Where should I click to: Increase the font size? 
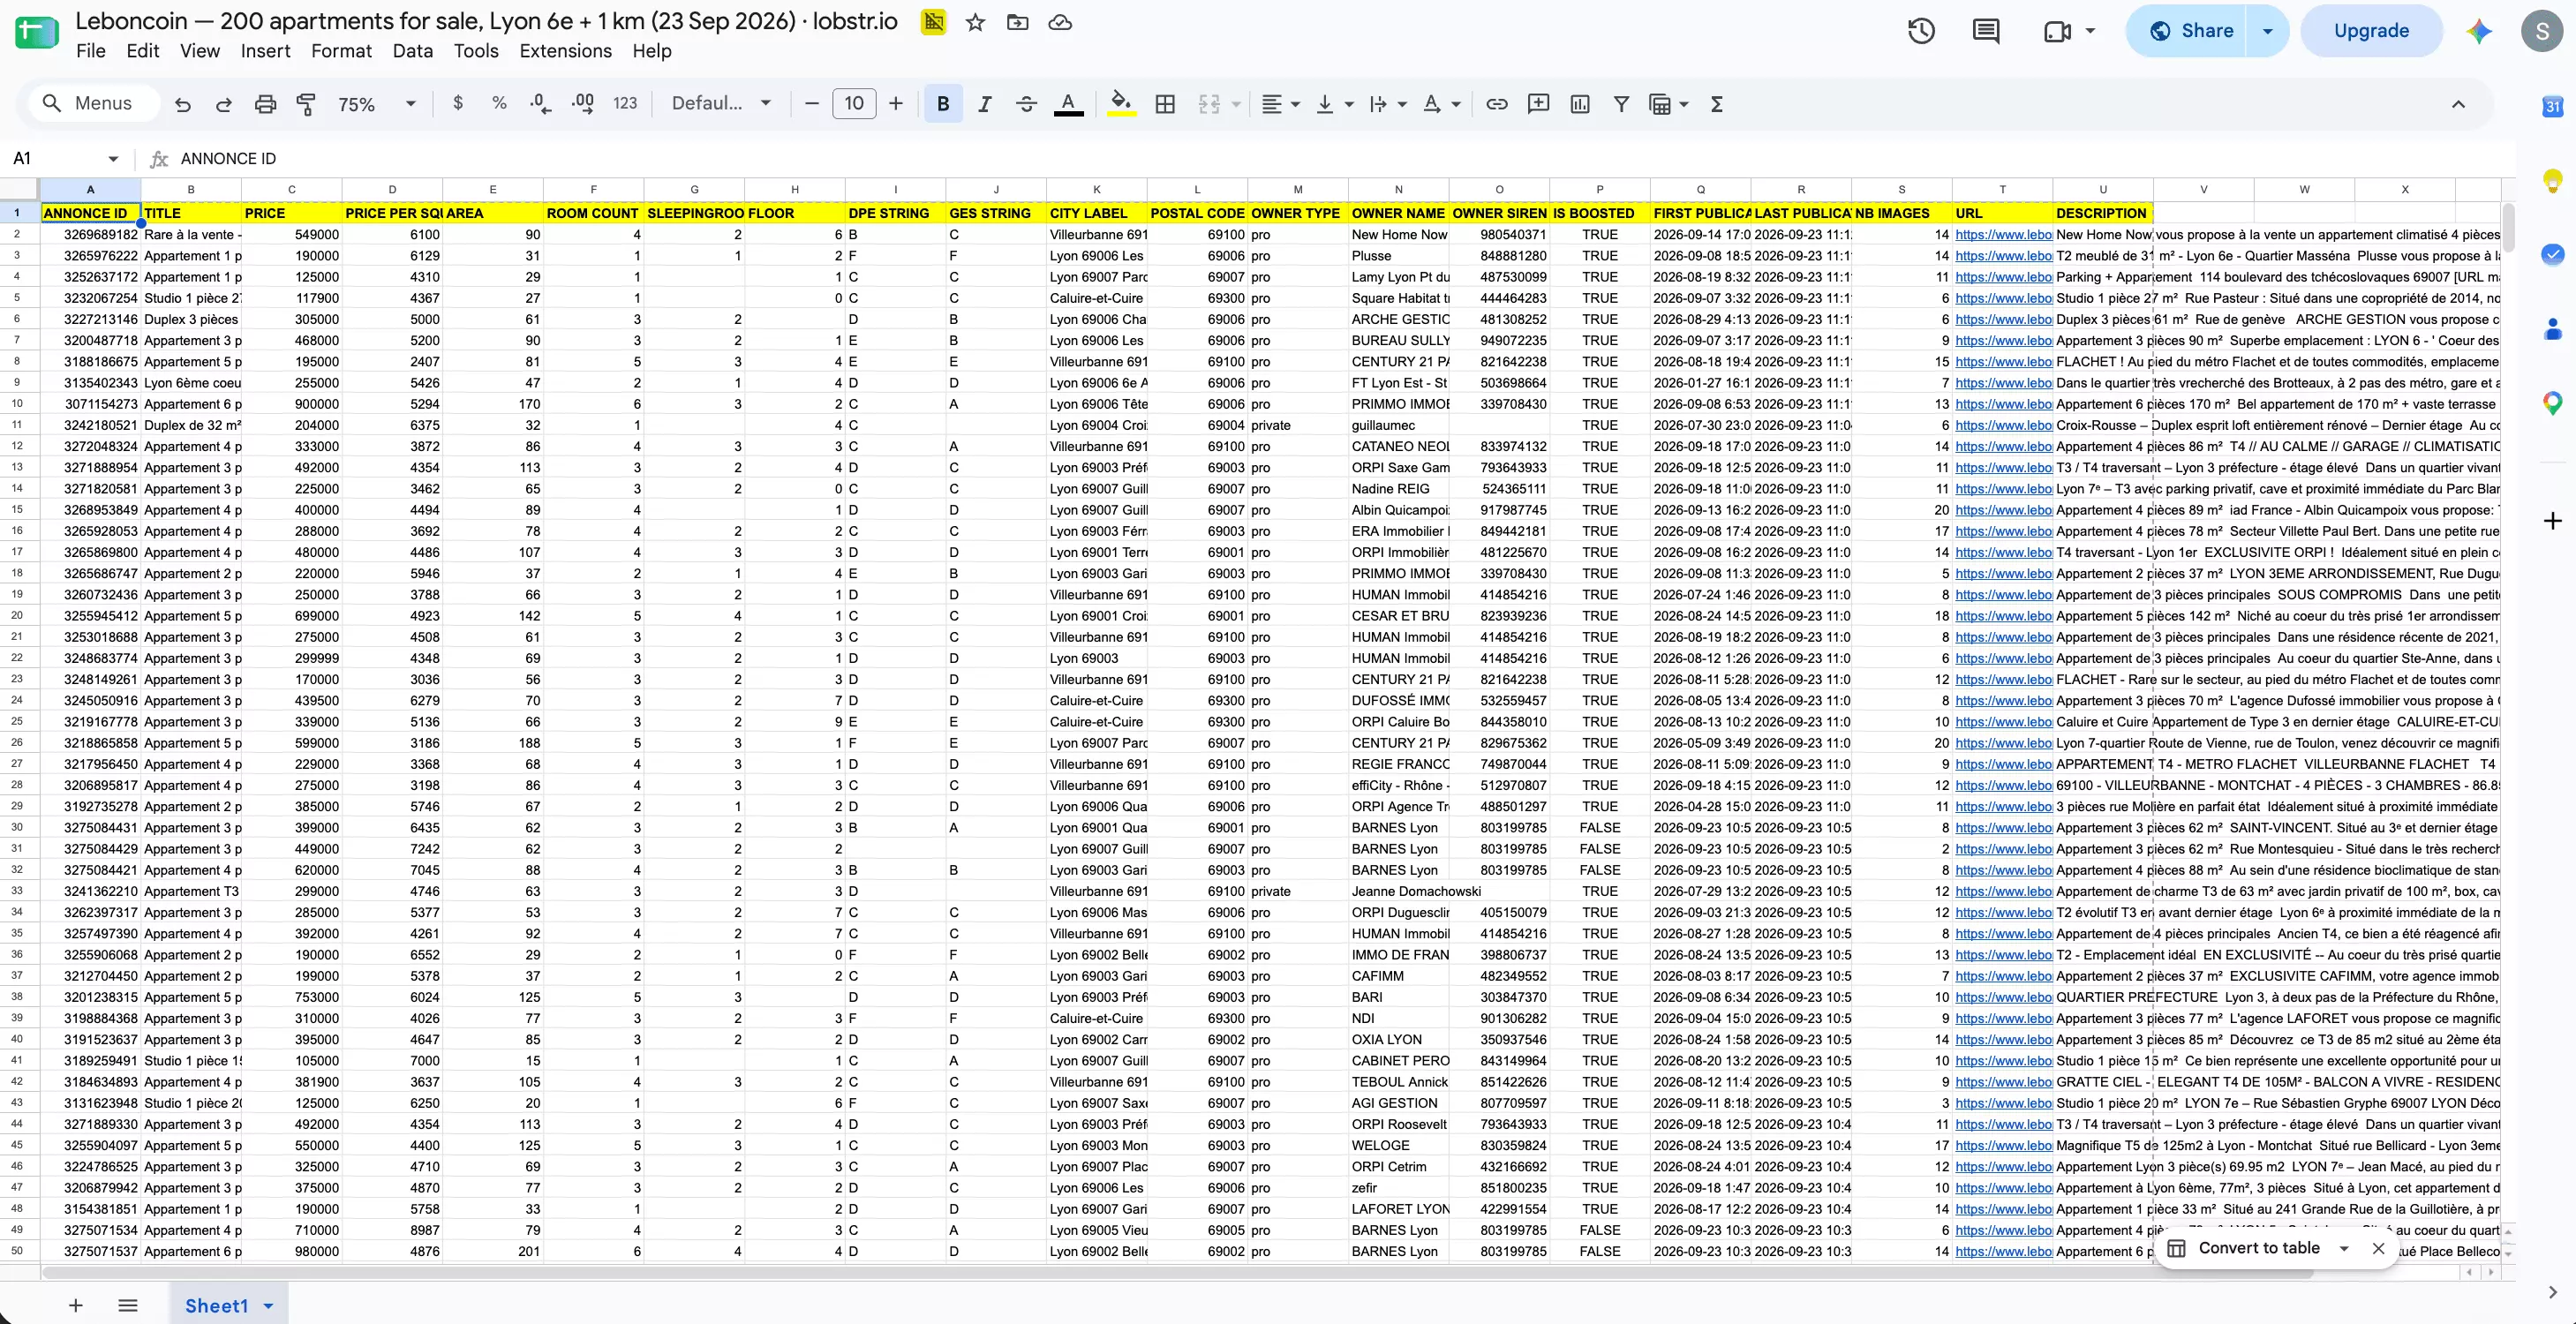(x=896, y=104)
